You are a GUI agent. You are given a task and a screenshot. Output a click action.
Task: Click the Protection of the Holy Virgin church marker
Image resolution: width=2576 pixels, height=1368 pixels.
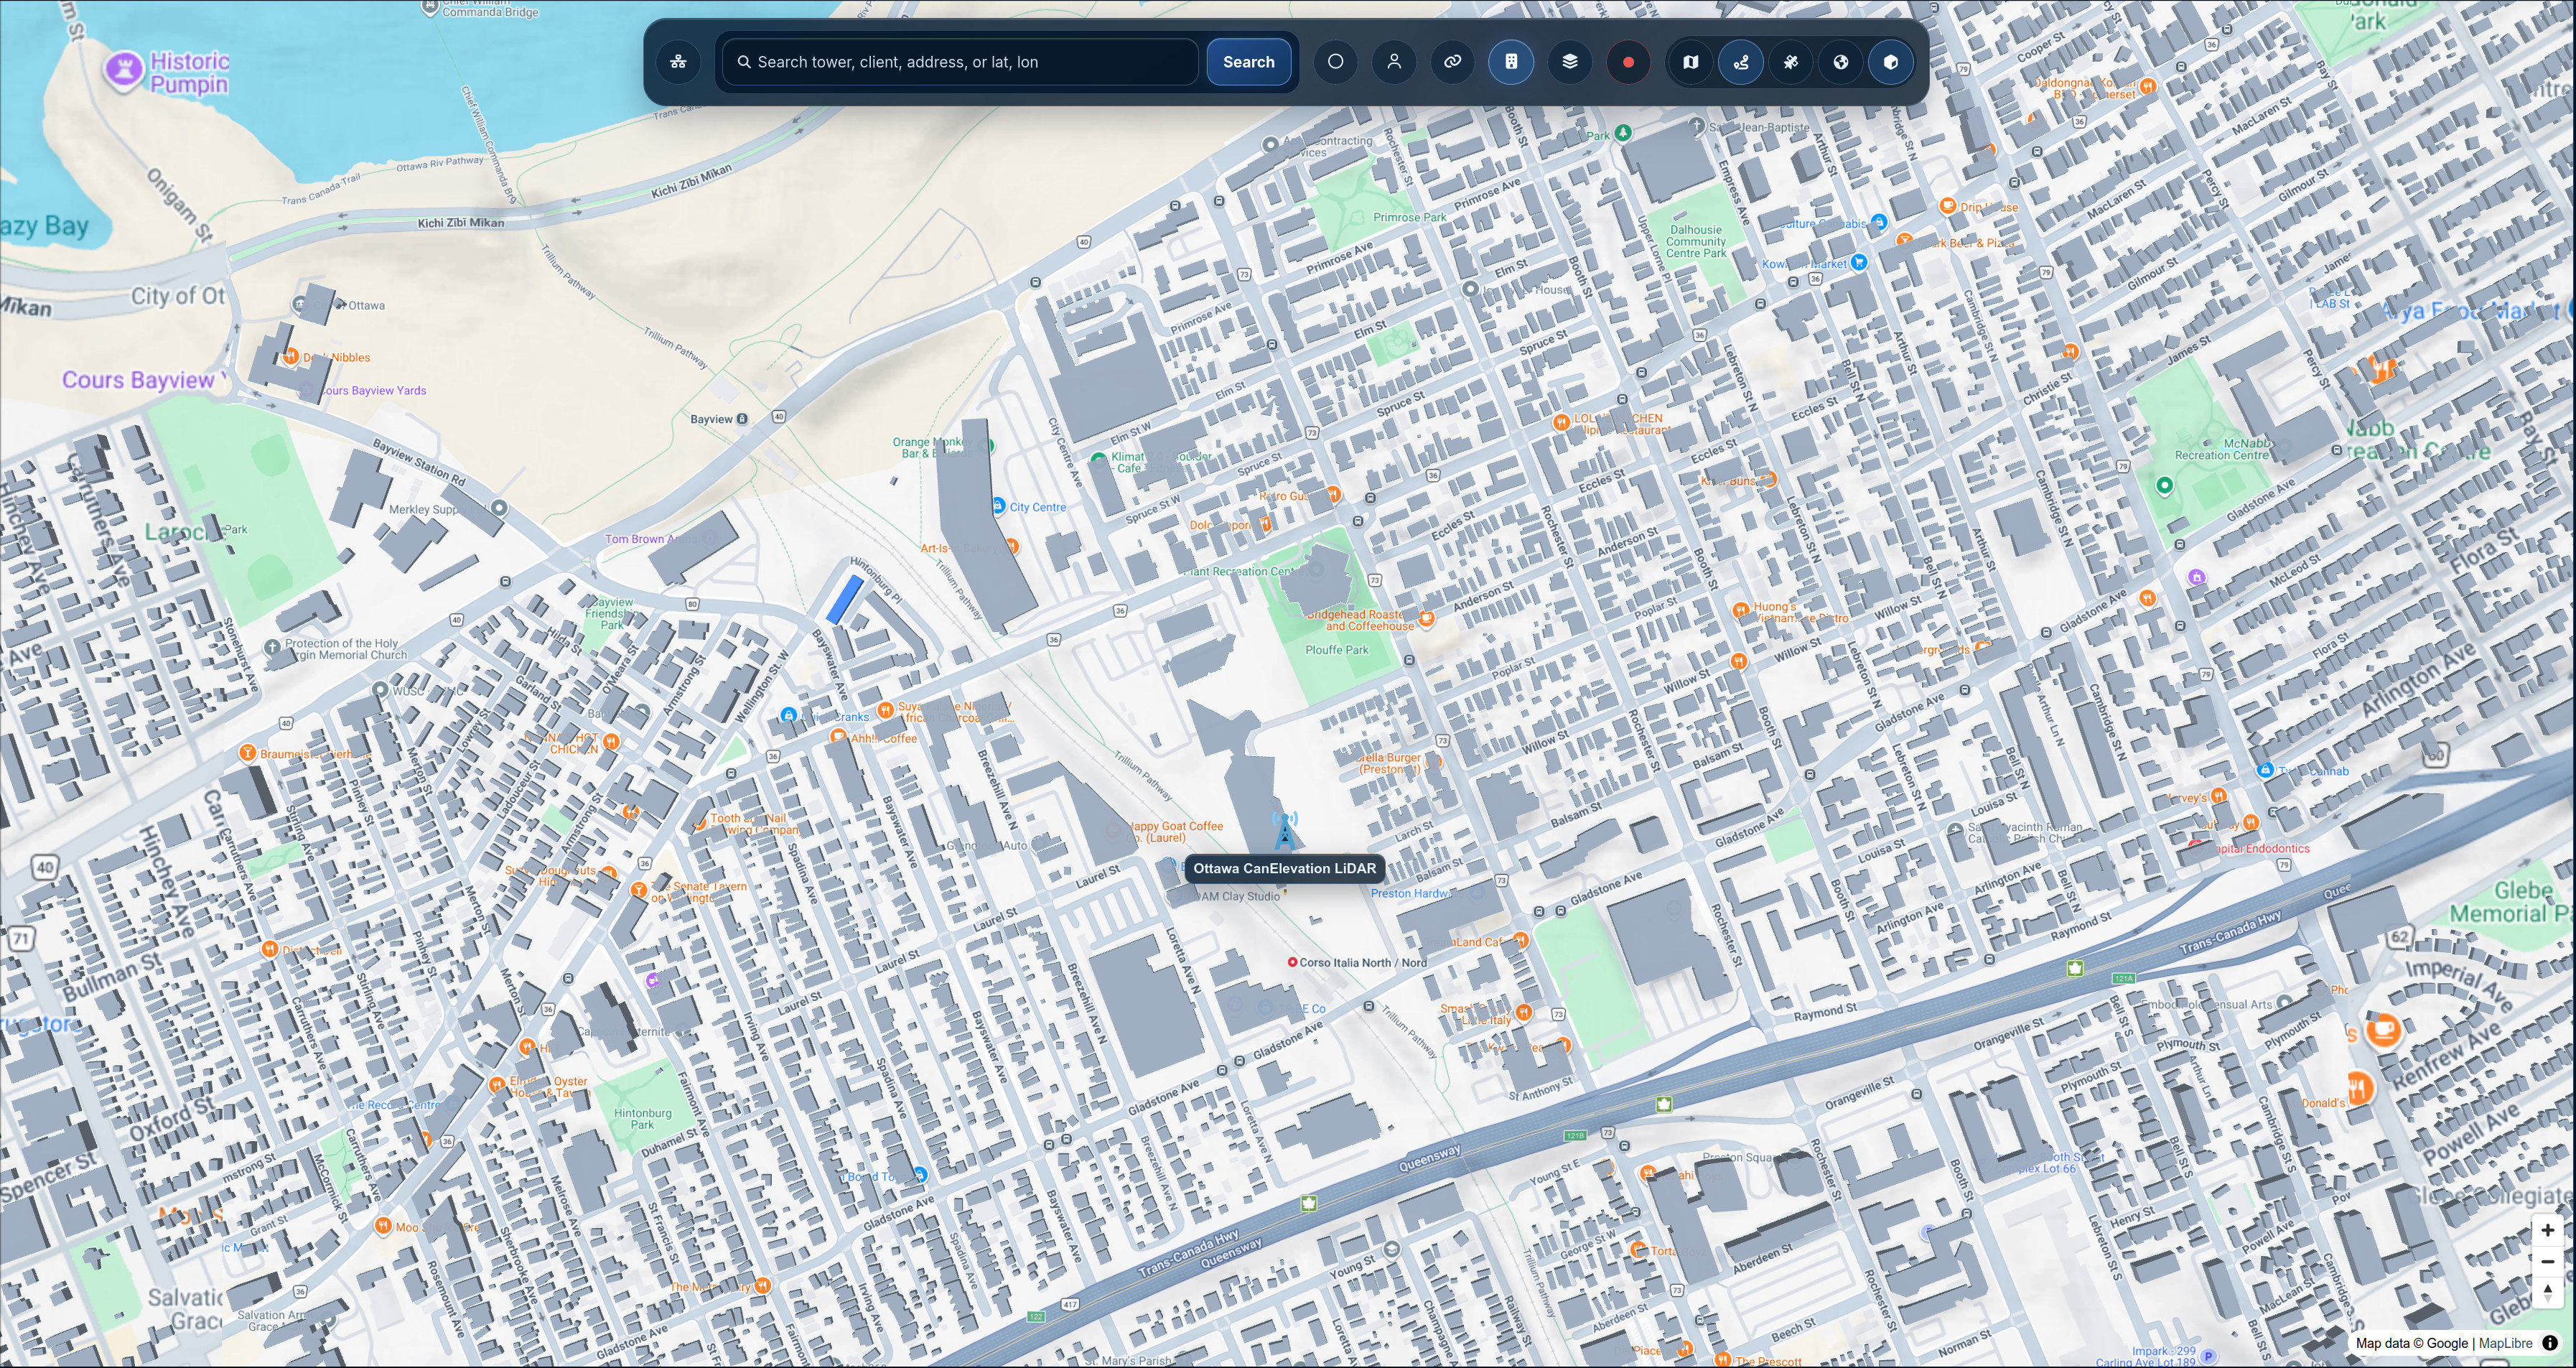click(273, 648)
